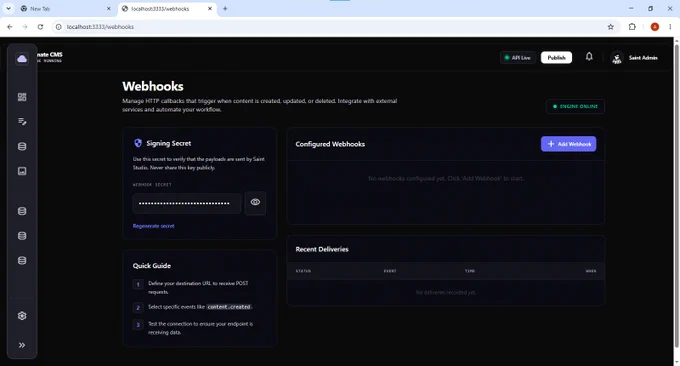Open the media image icon in sidebar

click(x=22, y=171)
